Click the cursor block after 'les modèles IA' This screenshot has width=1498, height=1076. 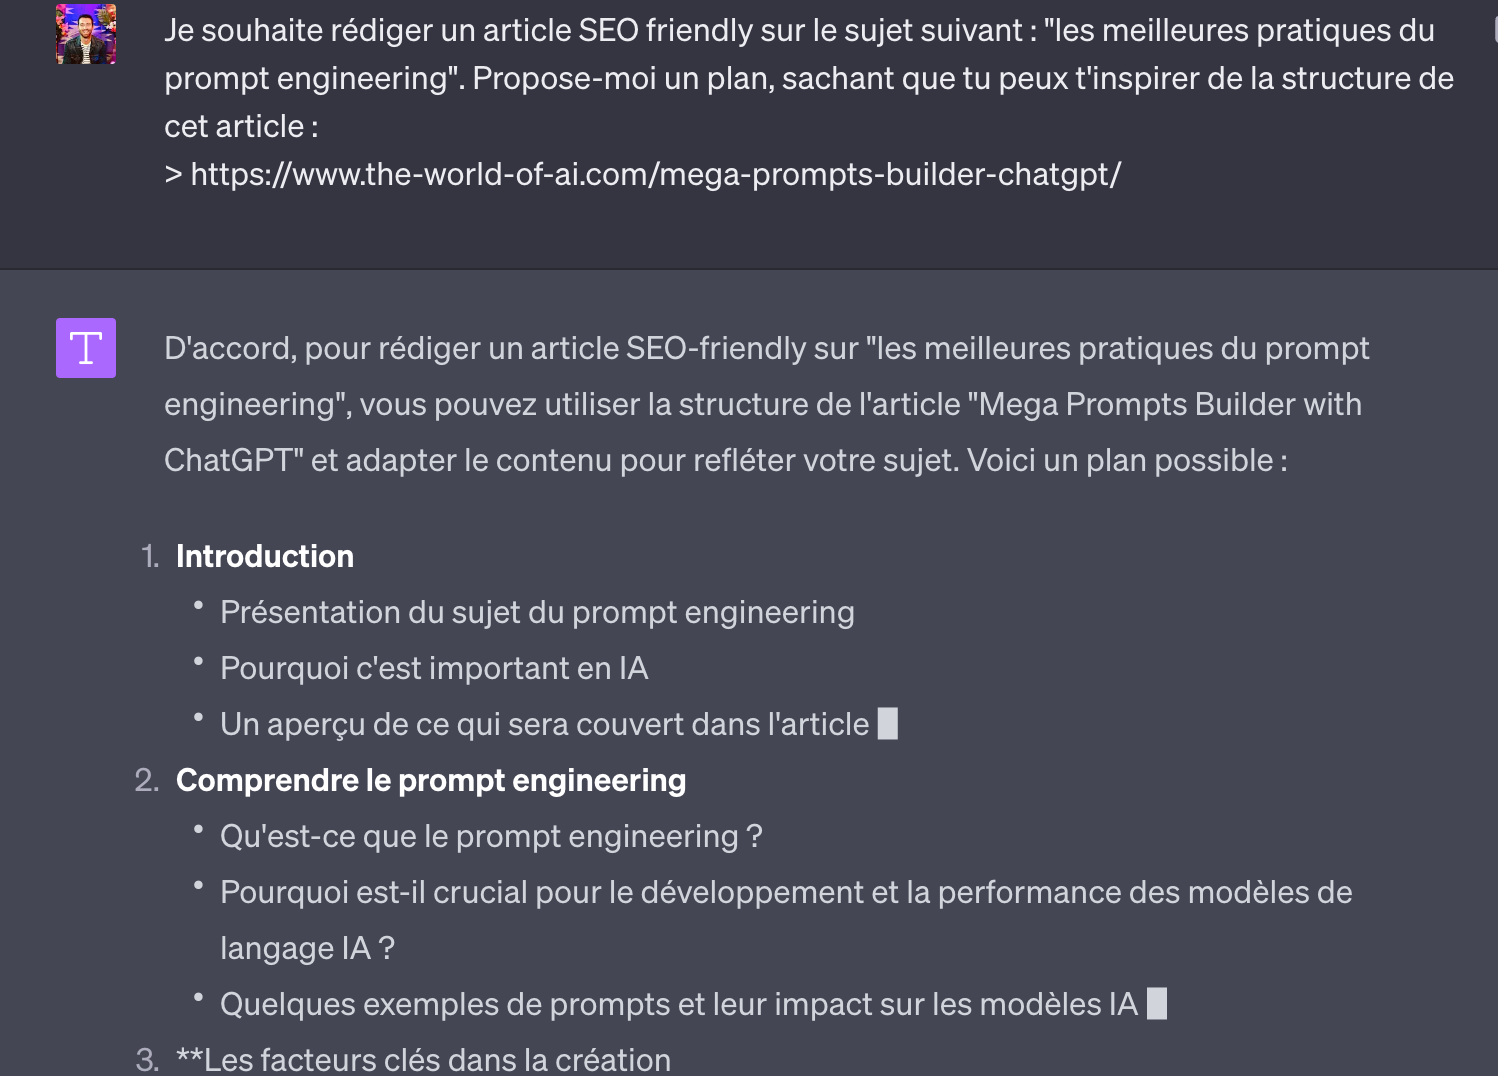1156,1004
